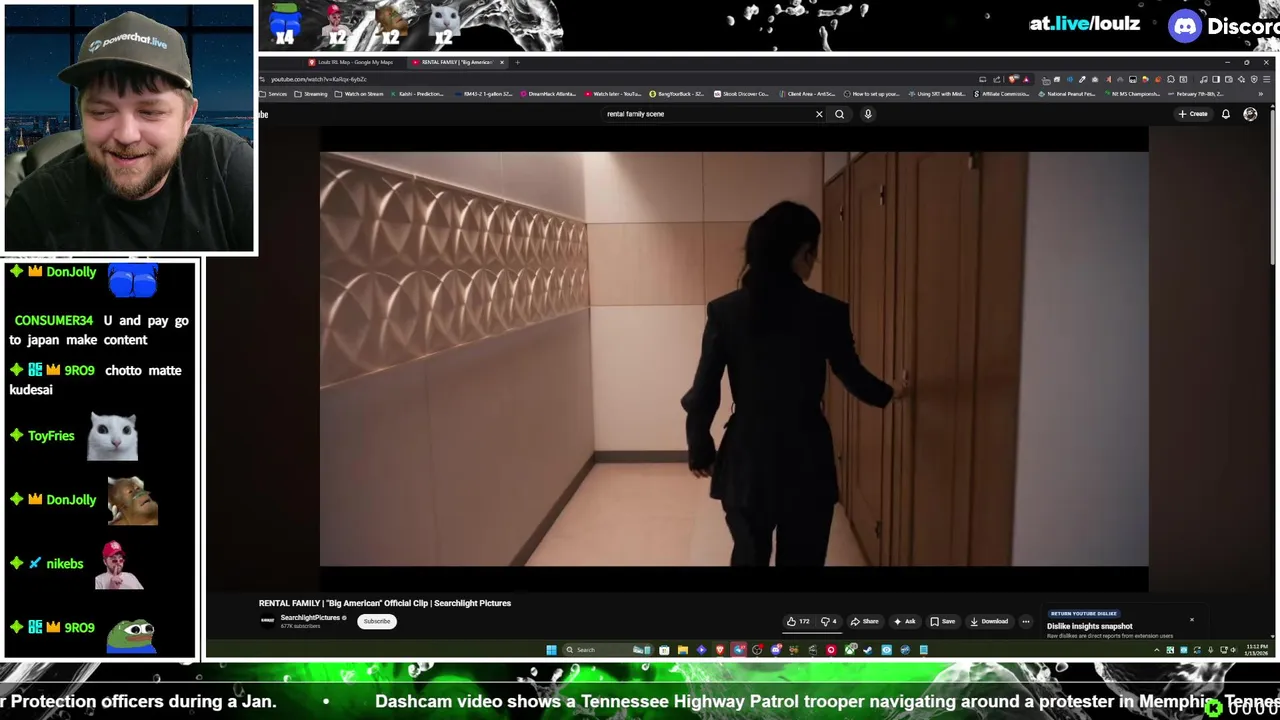The height and width of the screenshot is (720, 1280).
Task: Click 9RO9's 'chotto matte kudesai' message
Action: [96, 380]
